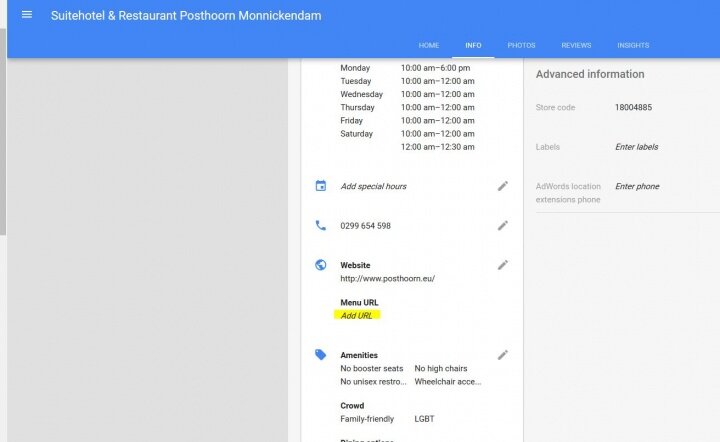
Task: Click Wheelchair acce... amenity
Action: point(448,382)
